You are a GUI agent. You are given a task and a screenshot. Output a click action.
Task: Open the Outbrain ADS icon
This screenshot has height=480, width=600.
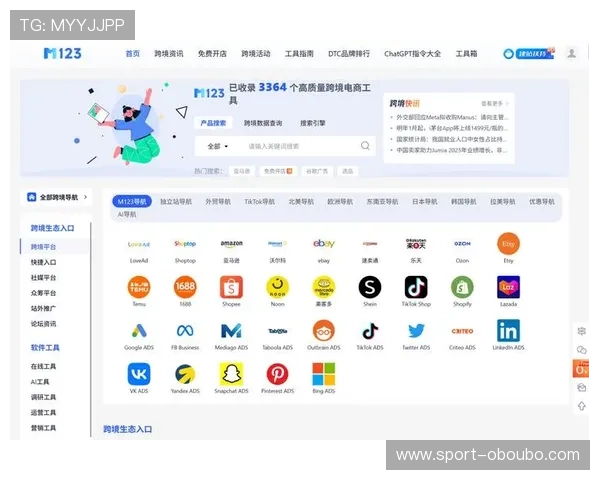click(324, 331)
